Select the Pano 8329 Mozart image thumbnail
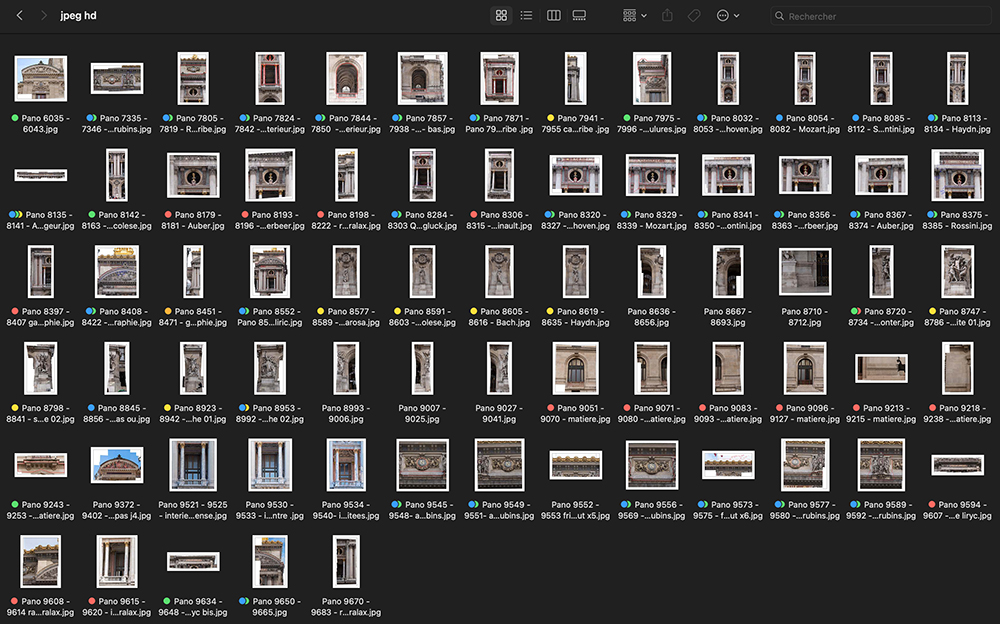The image size is (1000, 624). click(x=652, y=175)
